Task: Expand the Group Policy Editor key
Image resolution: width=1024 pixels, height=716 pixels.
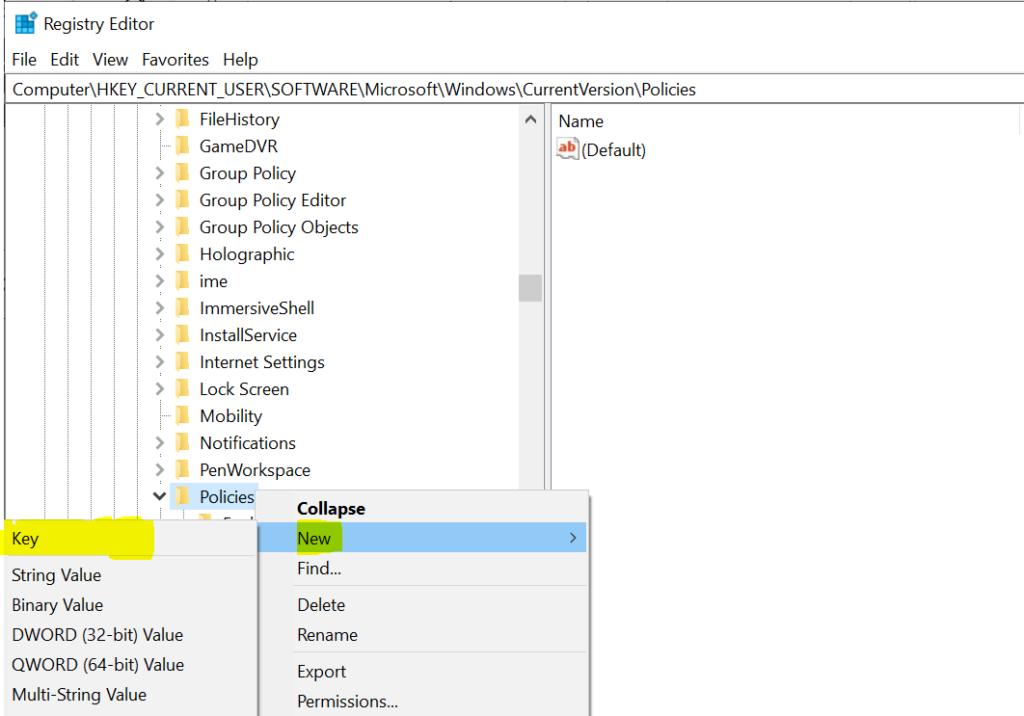Action: [x=159, y=200]
